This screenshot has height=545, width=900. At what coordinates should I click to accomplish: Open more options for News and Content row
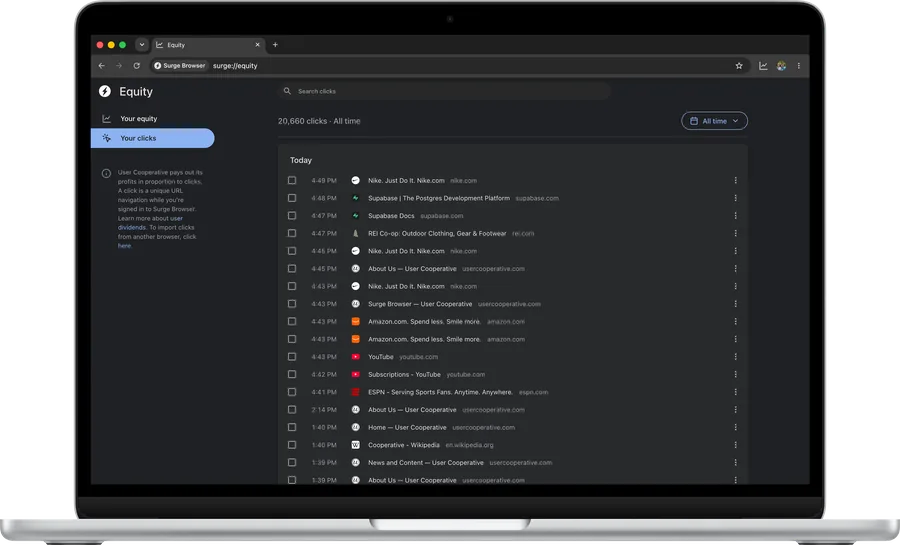[735, 462]
